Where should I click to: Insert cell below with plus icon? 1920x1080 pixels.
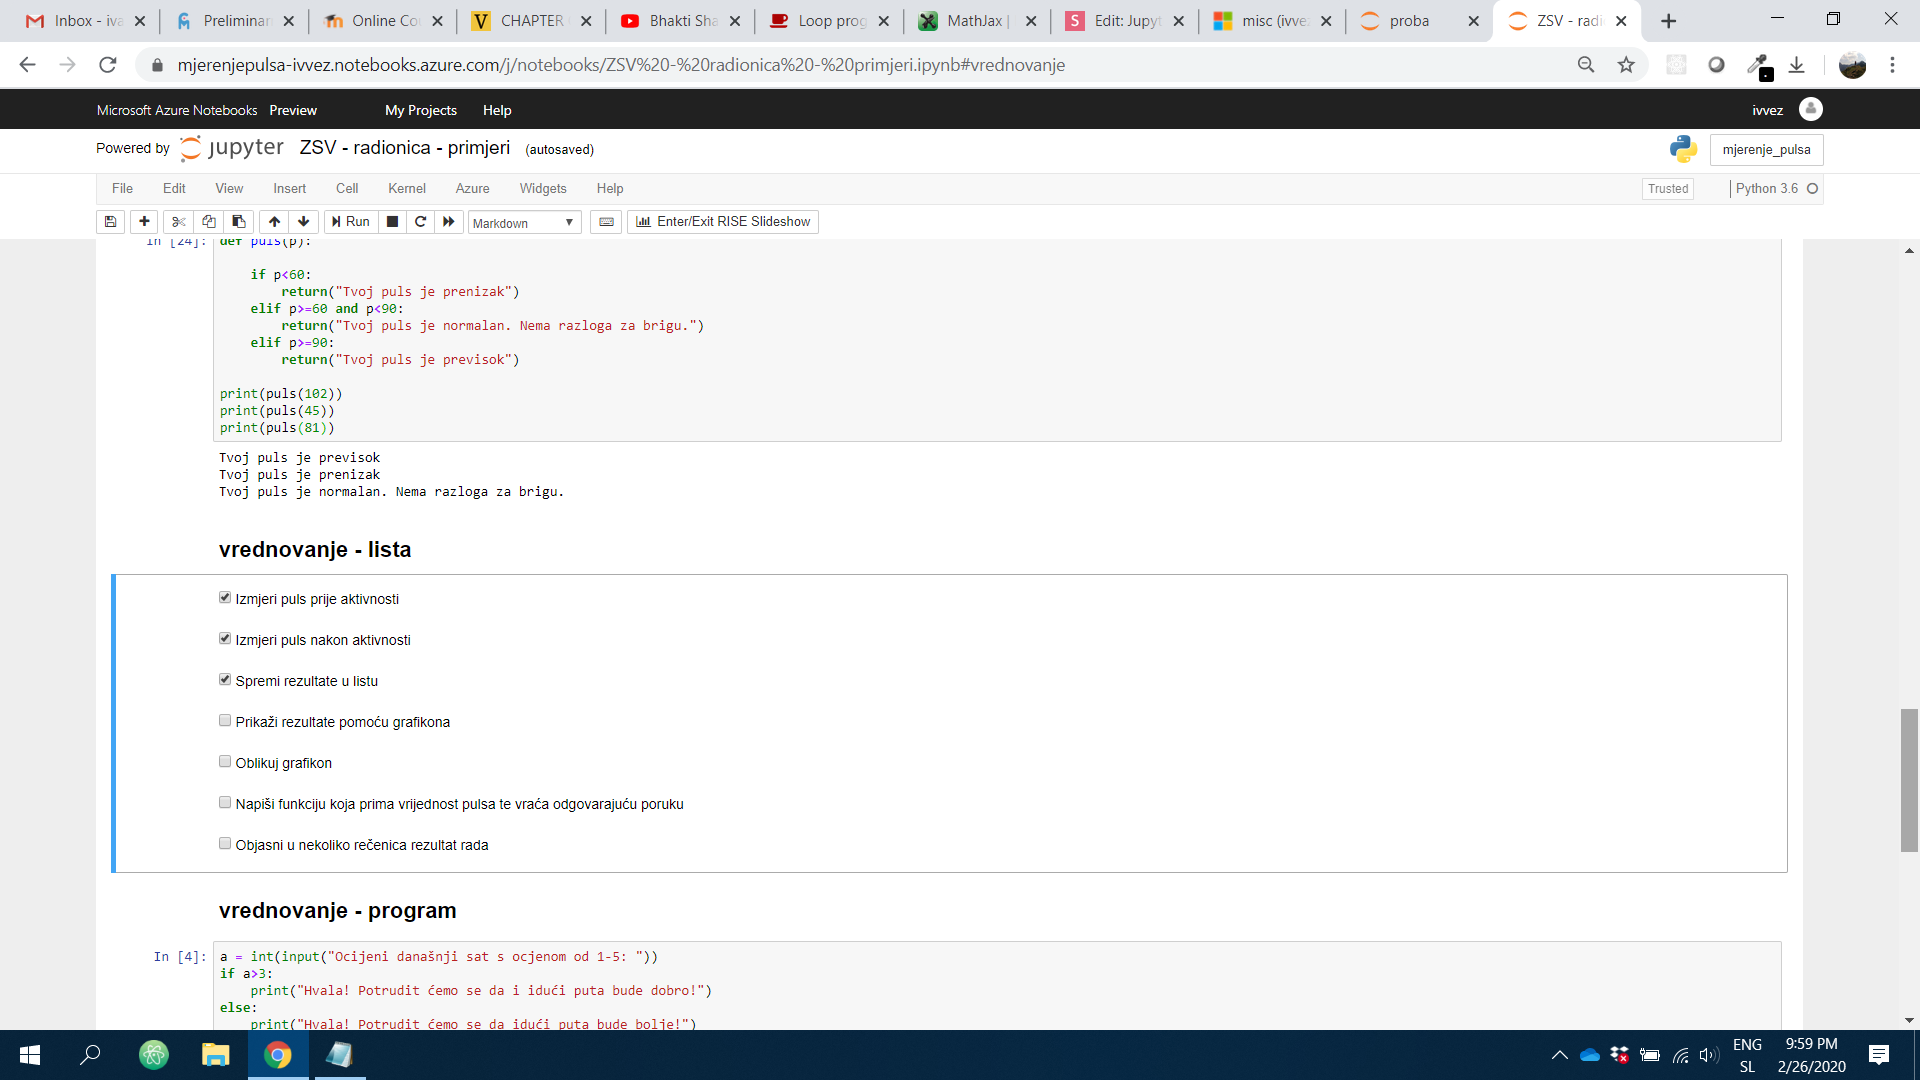pos(144,222)
